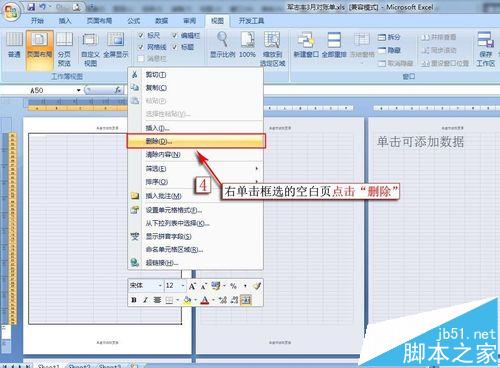Open the Insert (插入) ribbon tab

65,21
